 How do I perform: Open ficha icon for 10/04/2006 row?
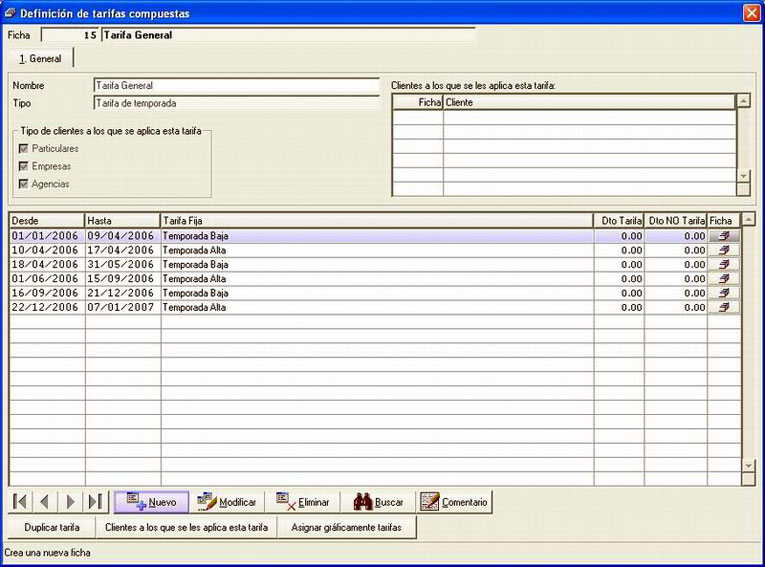[724, 250]
